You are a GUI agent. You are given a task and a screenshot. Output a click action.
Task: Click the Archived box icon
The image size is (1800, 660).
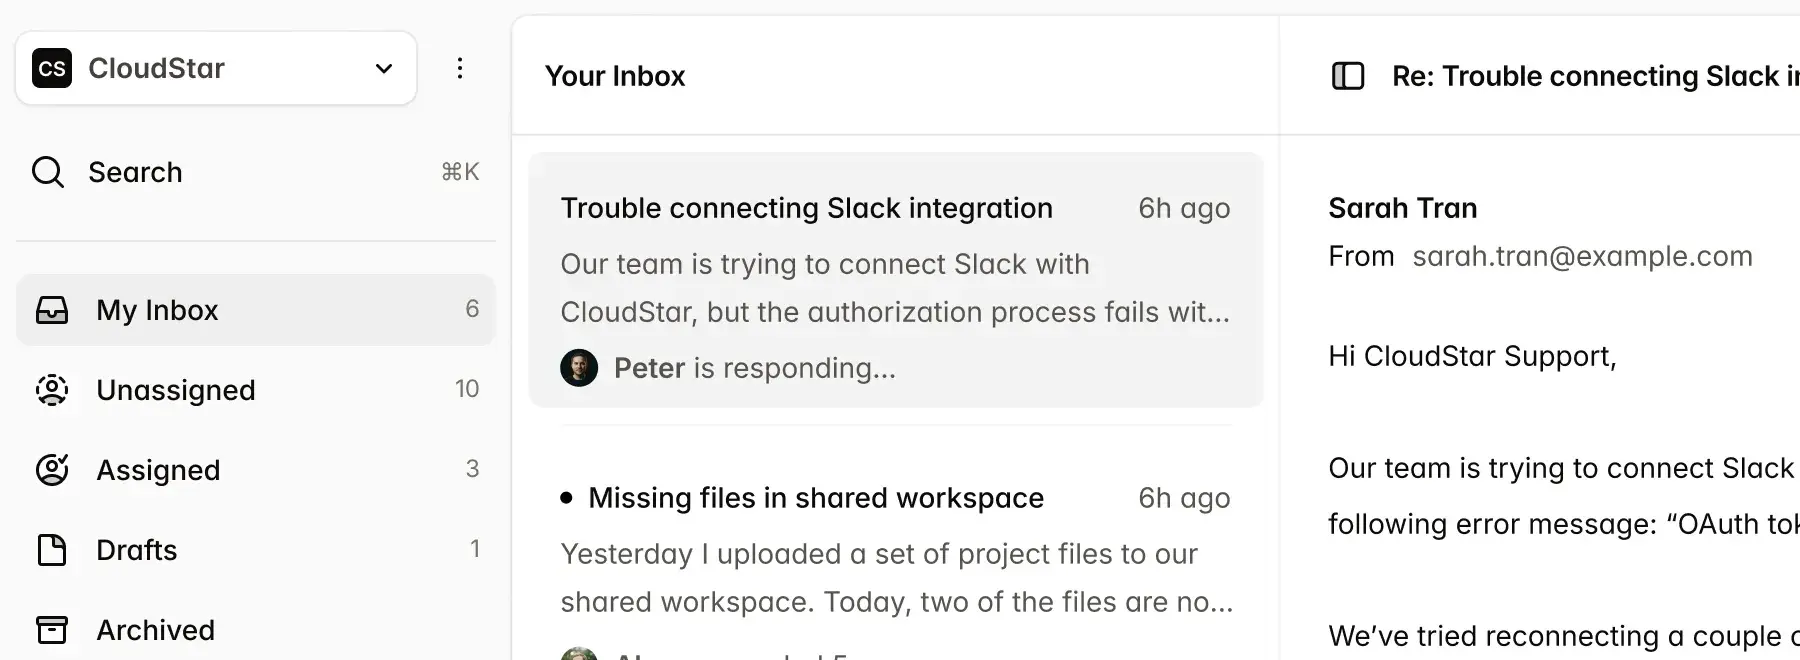coord(52,630)
